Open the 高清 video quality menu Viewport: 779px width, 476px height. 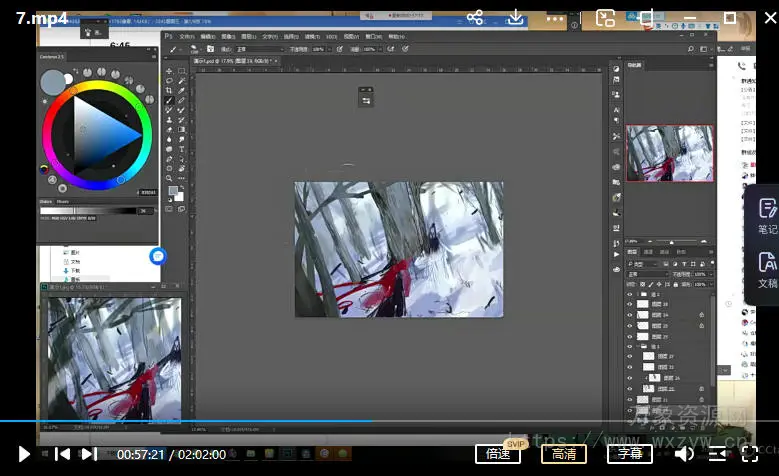[x=564, y=454]
